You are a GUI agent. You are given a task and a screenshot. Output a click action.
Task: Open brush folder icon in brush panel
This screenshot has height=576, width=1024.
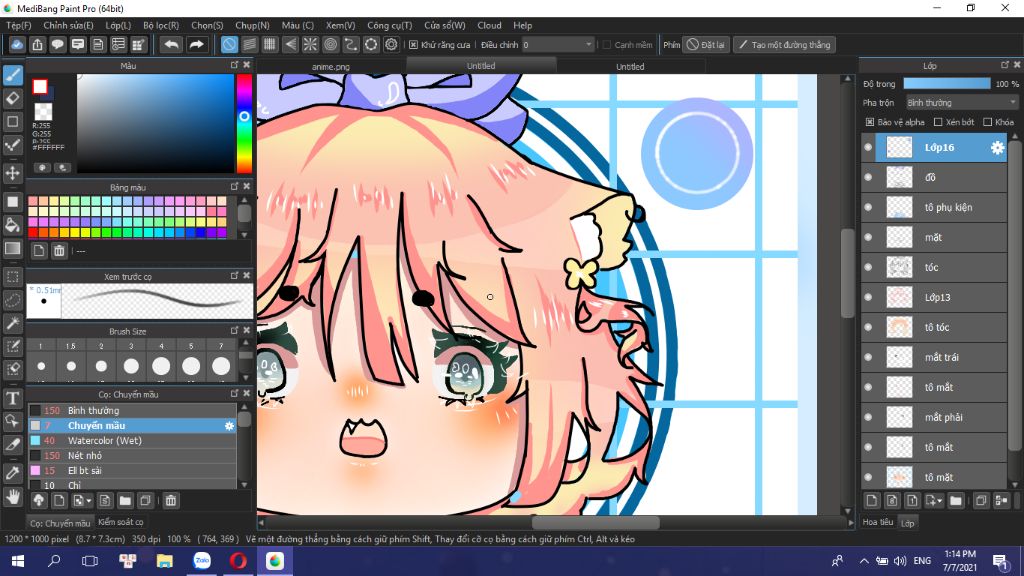click(x=125, y=500)
